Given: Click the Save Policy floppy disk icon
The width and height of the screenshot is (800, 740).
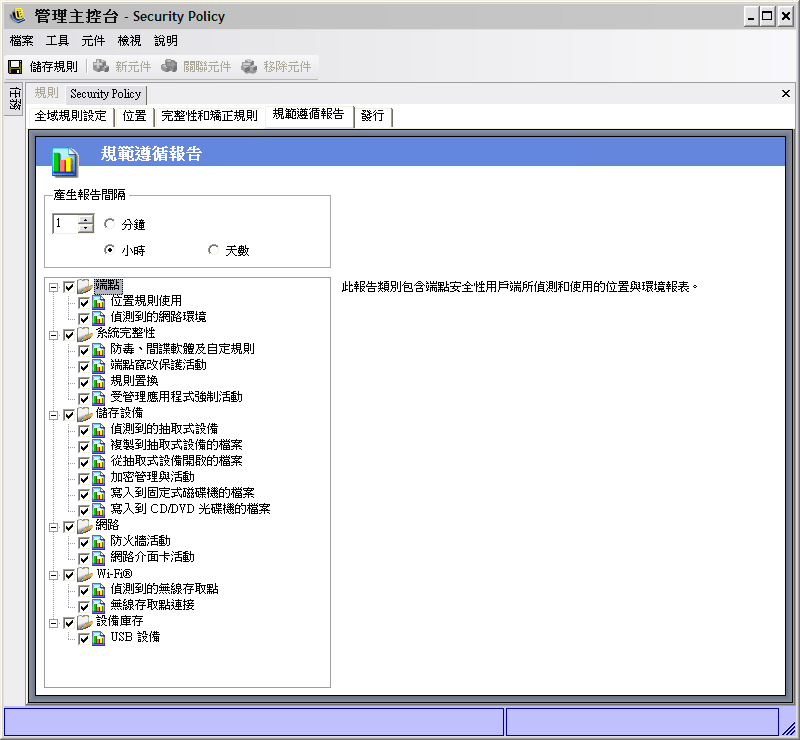Looking at the screenshot, I should pyautogui.click(x=15, y=67).
